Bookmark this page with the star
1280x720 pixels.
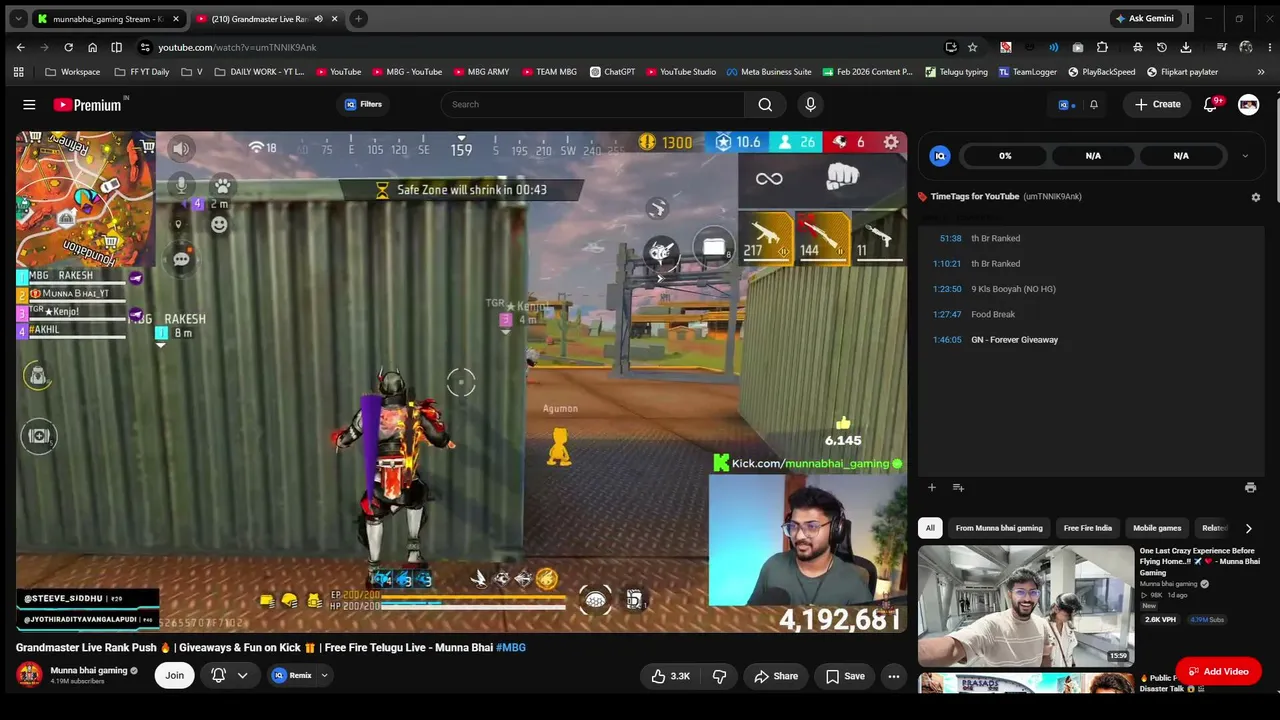[972, 47]
